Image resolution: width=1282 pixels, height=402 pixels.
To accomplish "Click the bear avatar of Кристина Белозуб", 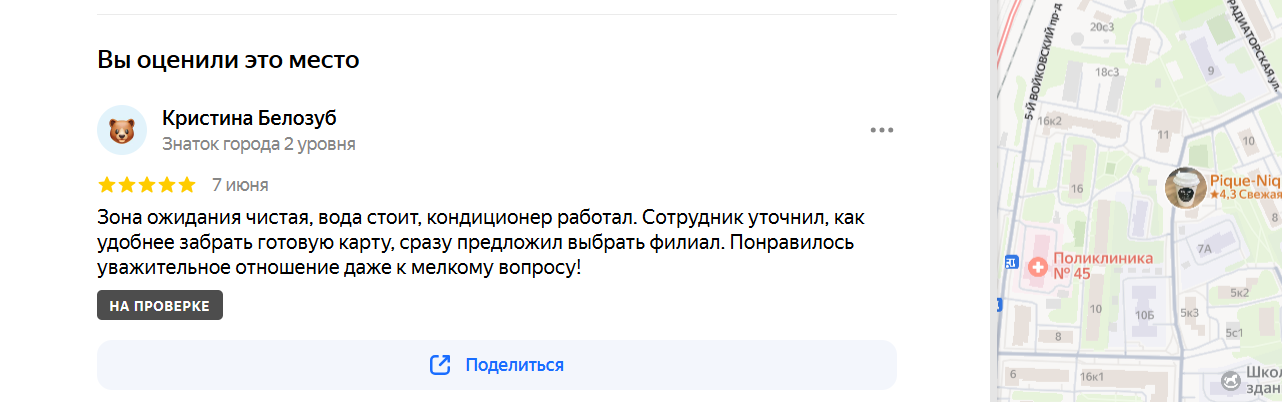I will 122,130.
